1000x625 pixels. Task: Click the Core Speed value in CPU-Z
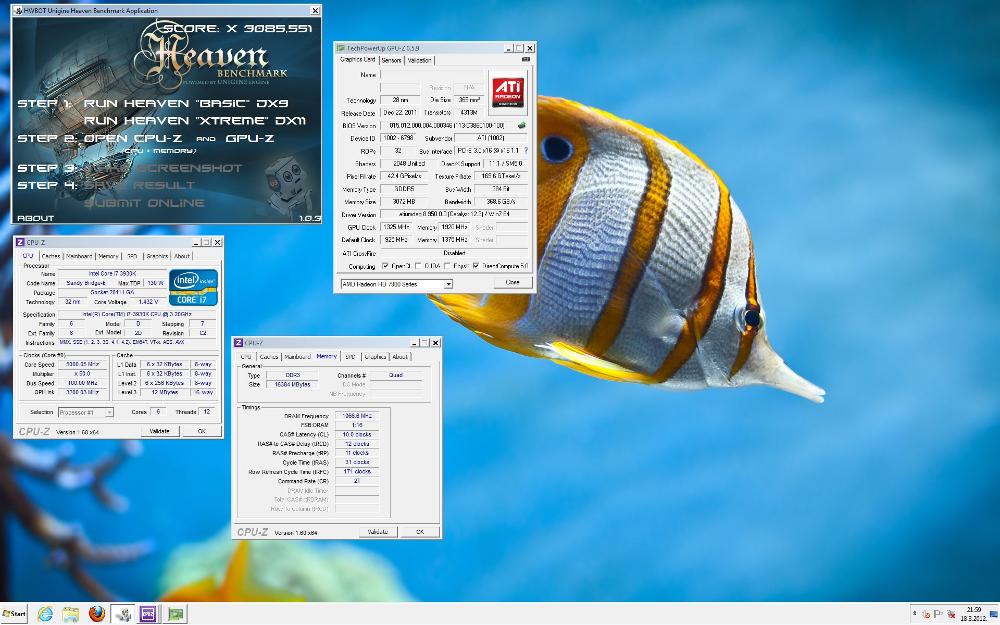(x=82, y=365)
